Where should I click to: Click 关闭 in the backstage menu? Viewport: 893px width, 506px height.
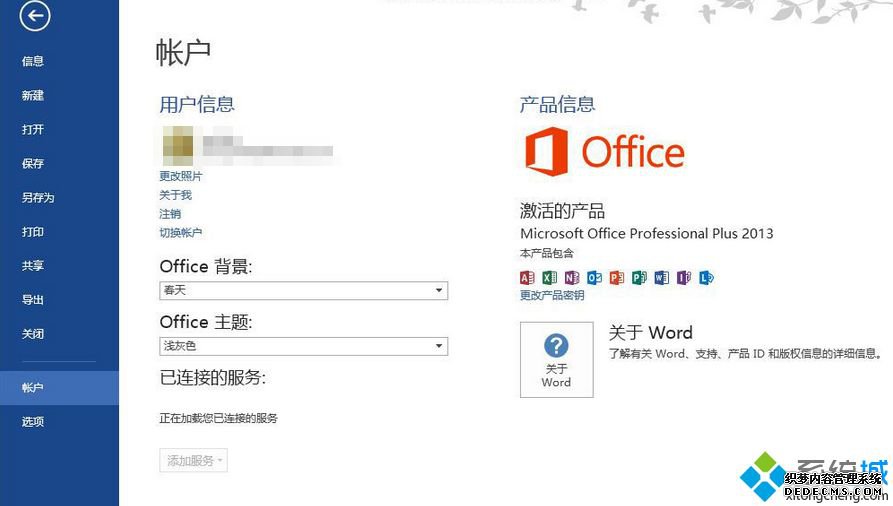(x=33, y=334)
